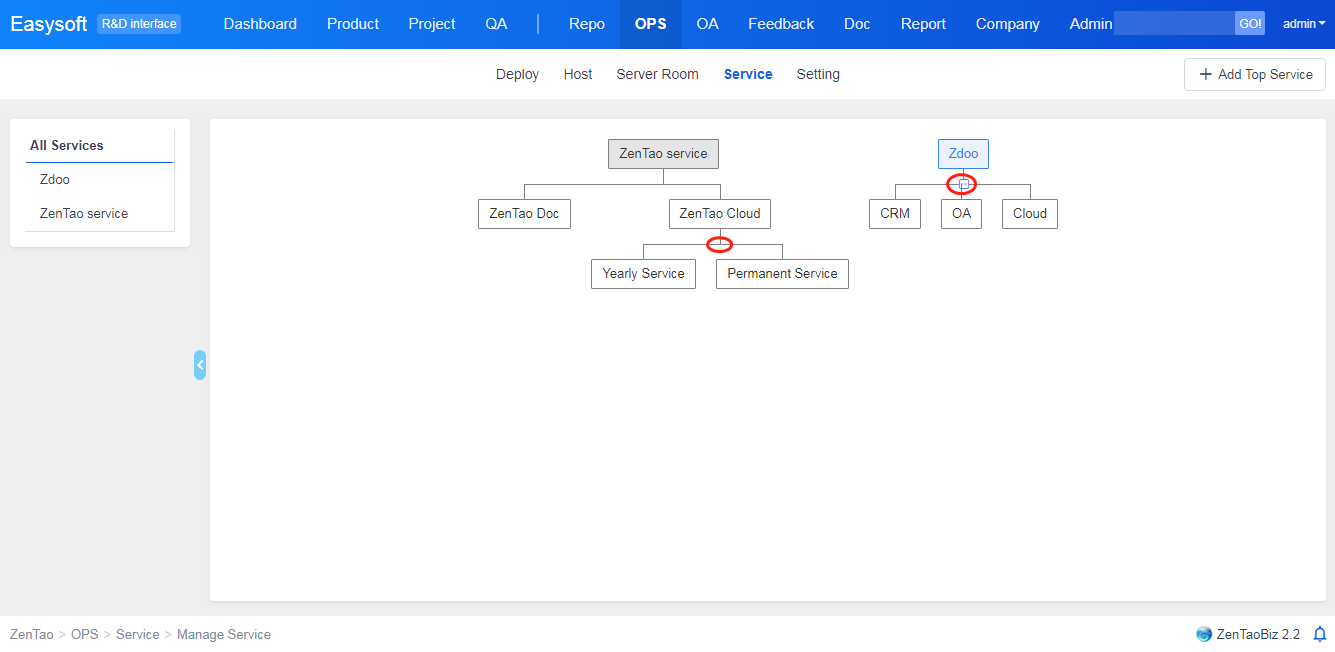Viewport: 1335px width, 652px height.
Task: Click the Add Top Service button
Action: (x=1255, y=74)
